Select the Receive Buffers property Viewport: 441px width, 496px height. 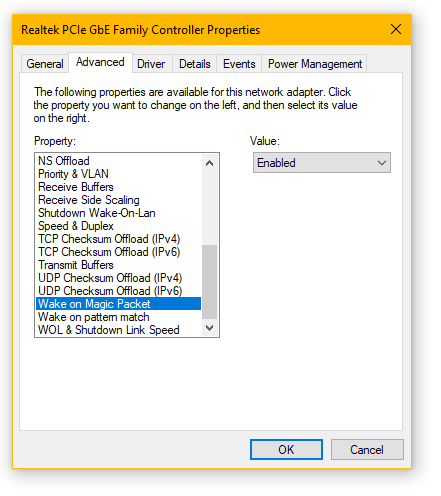click(119, 187)
